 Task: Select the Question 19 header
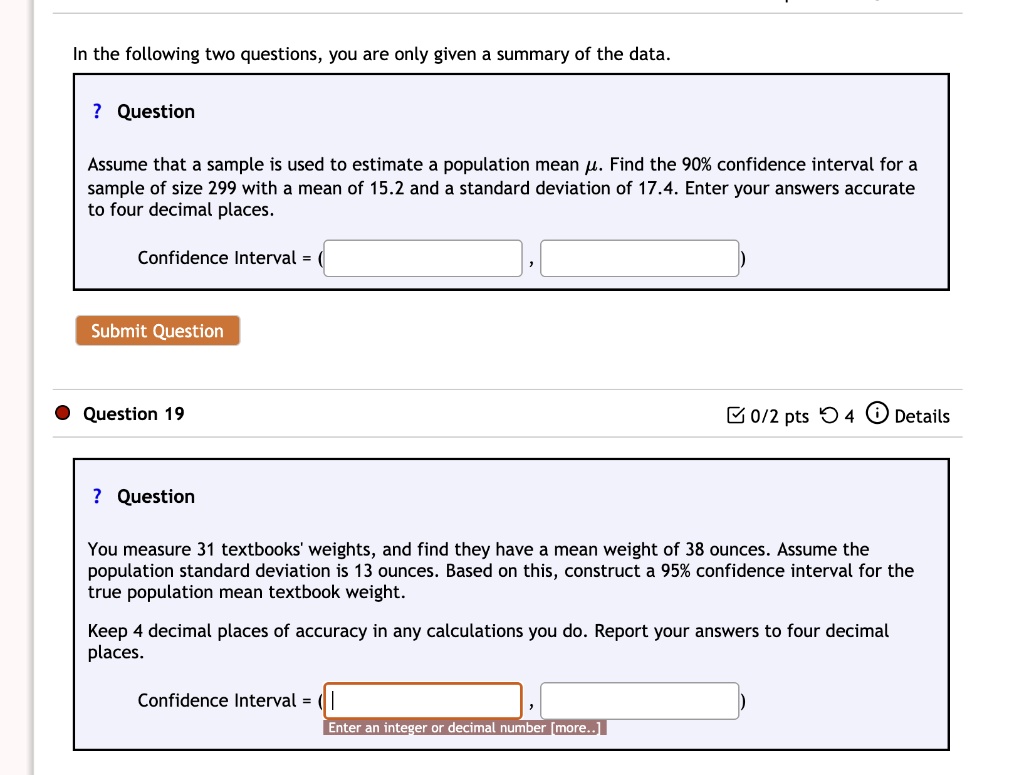(131, 413)
